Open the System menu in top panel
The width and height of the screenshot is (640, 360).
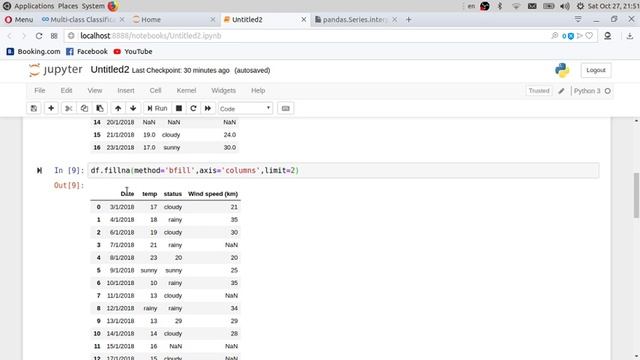point(93,6)
